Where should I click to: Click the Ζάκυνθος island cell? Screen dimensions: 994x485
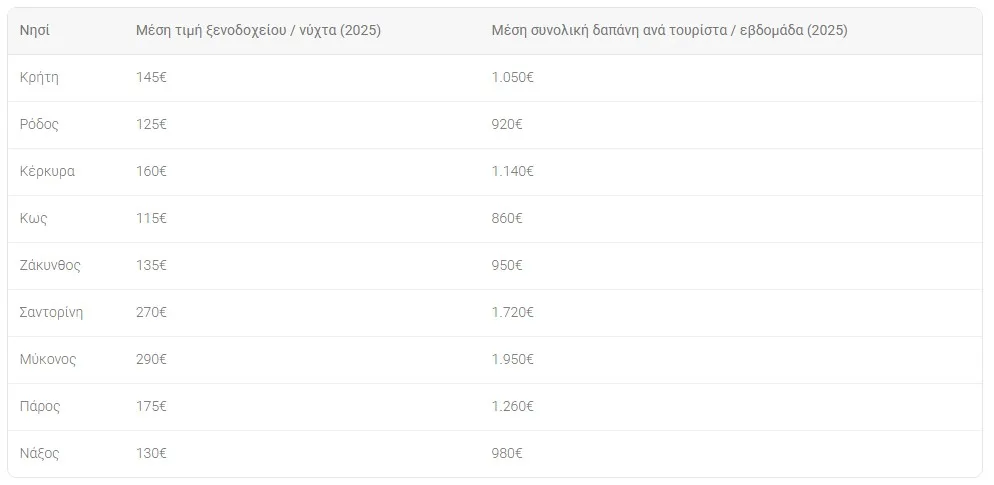tap(50, 265)
